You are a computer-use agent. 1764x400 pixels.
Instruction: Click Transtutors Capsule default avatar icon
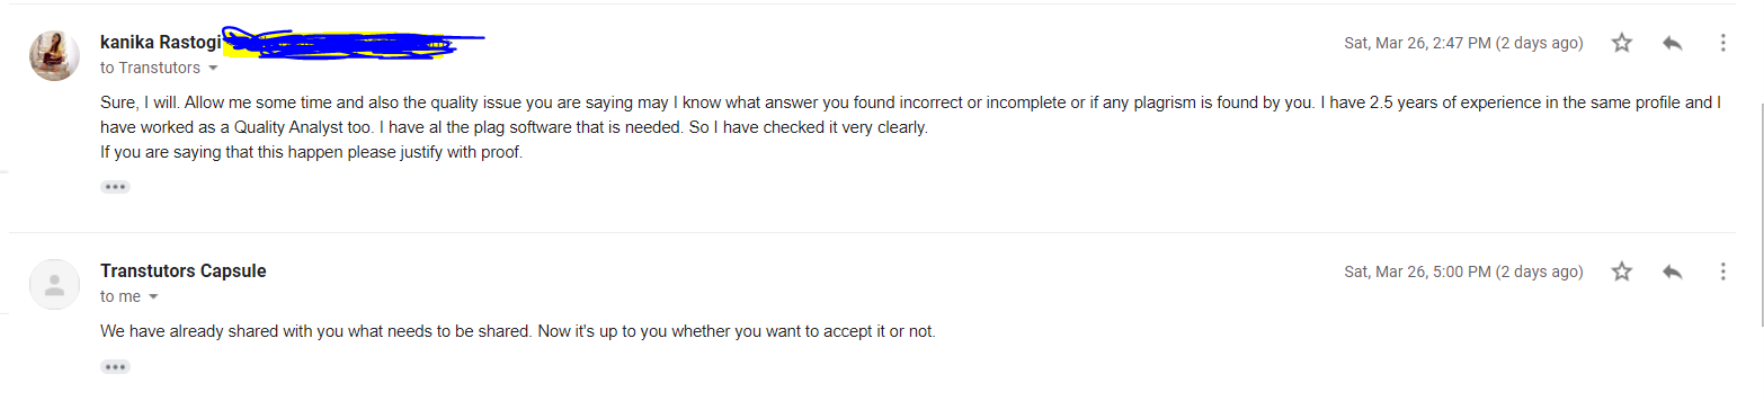click(54, 284)
